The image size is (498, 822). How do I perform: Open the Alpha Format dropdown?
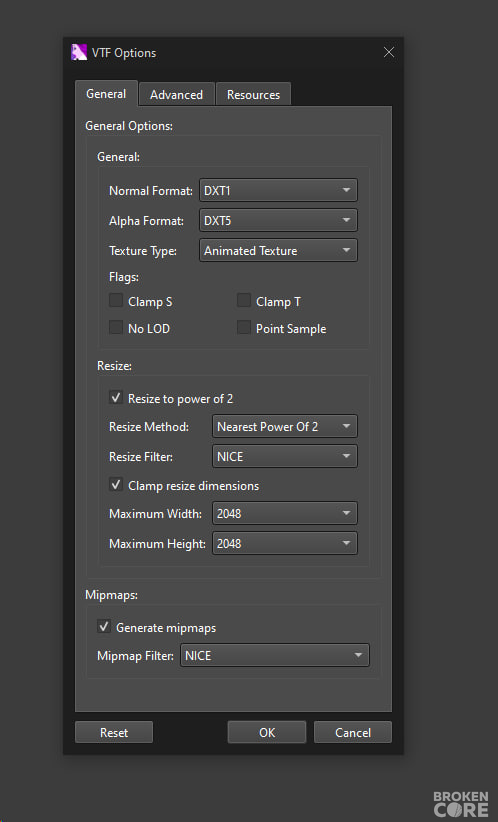(278, 220)
